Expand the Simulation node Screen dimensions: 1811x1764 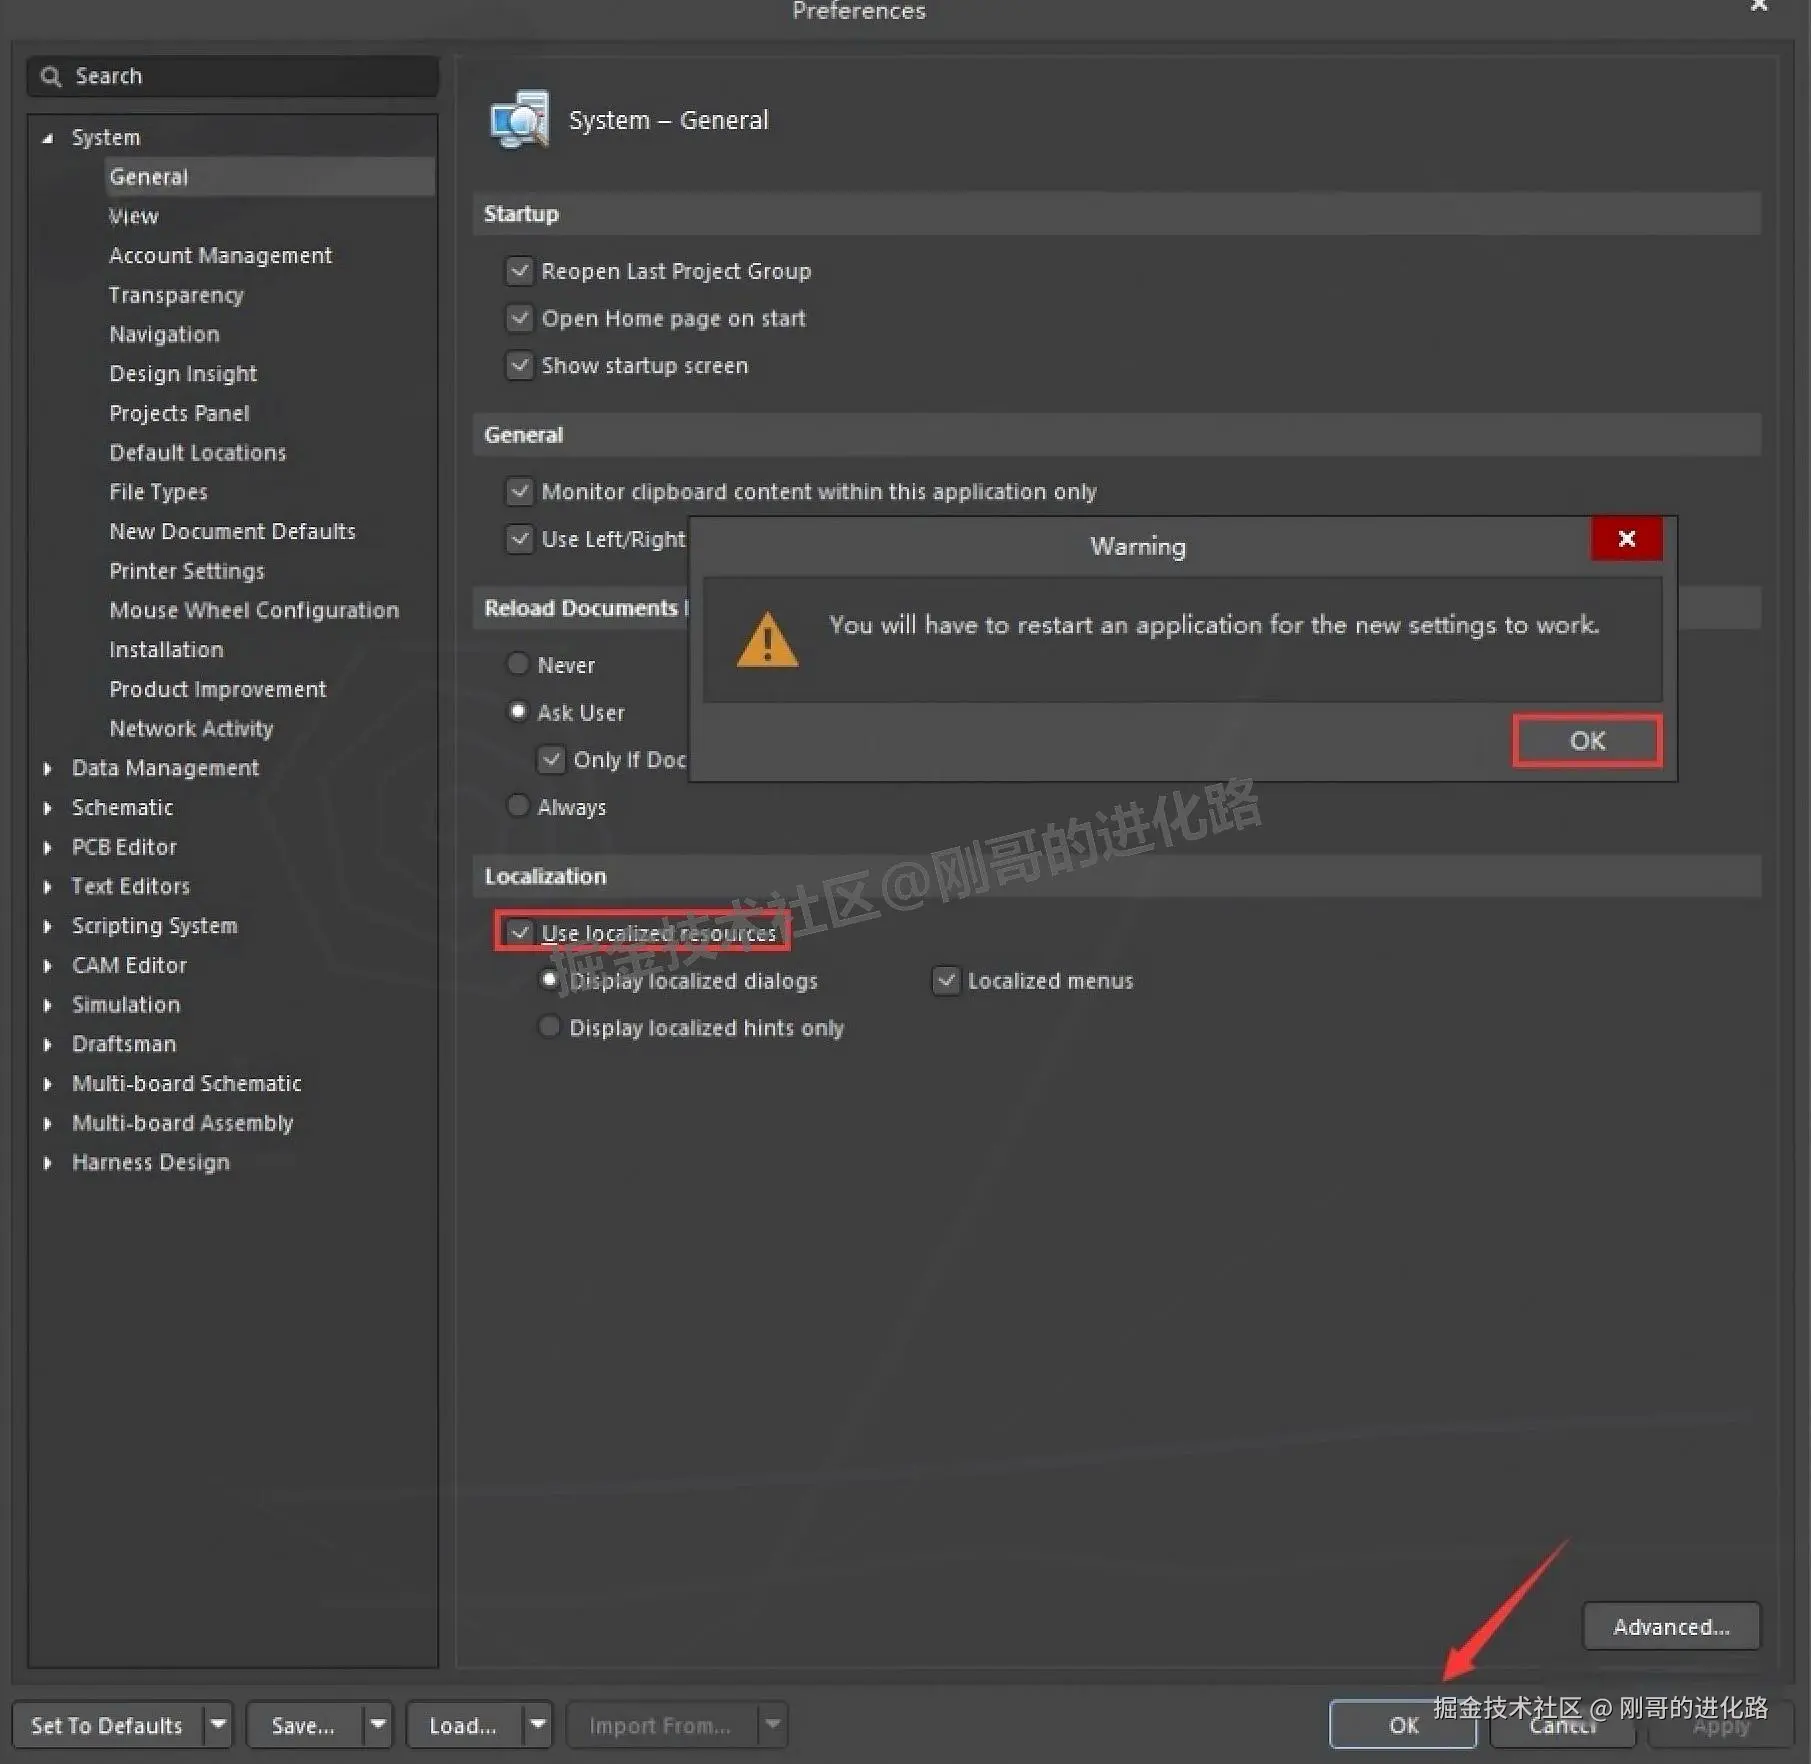[47, 1005]
